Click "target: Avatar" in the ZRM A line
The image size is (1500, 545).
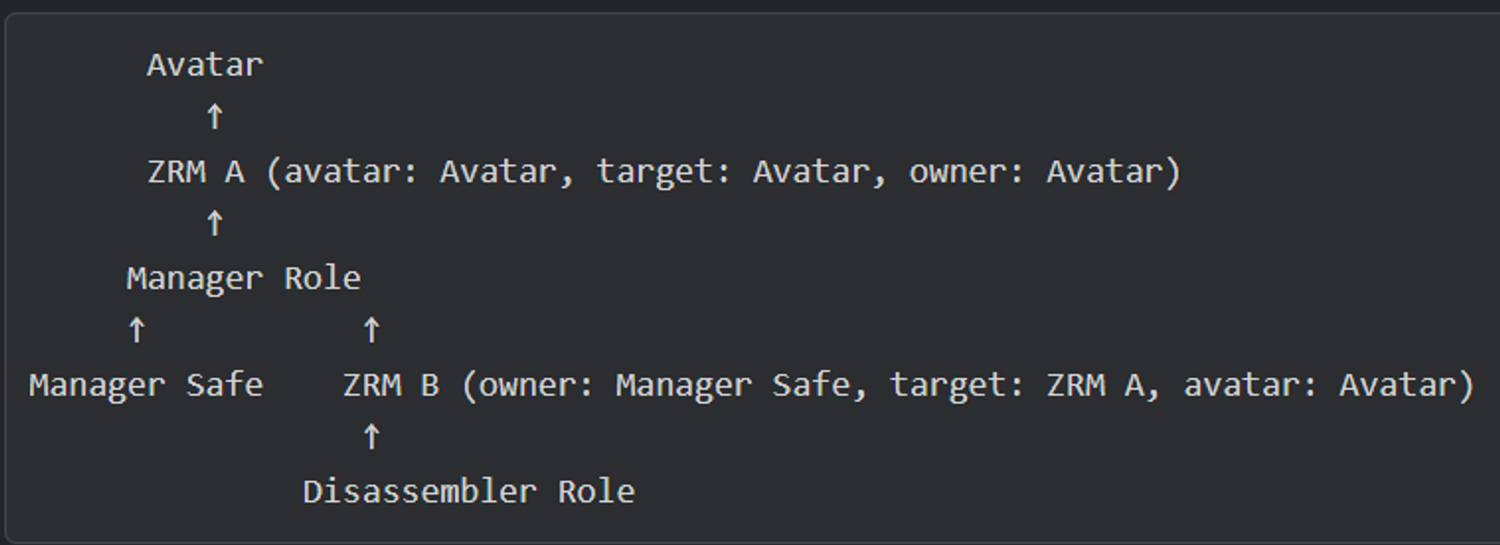point(732,172)
